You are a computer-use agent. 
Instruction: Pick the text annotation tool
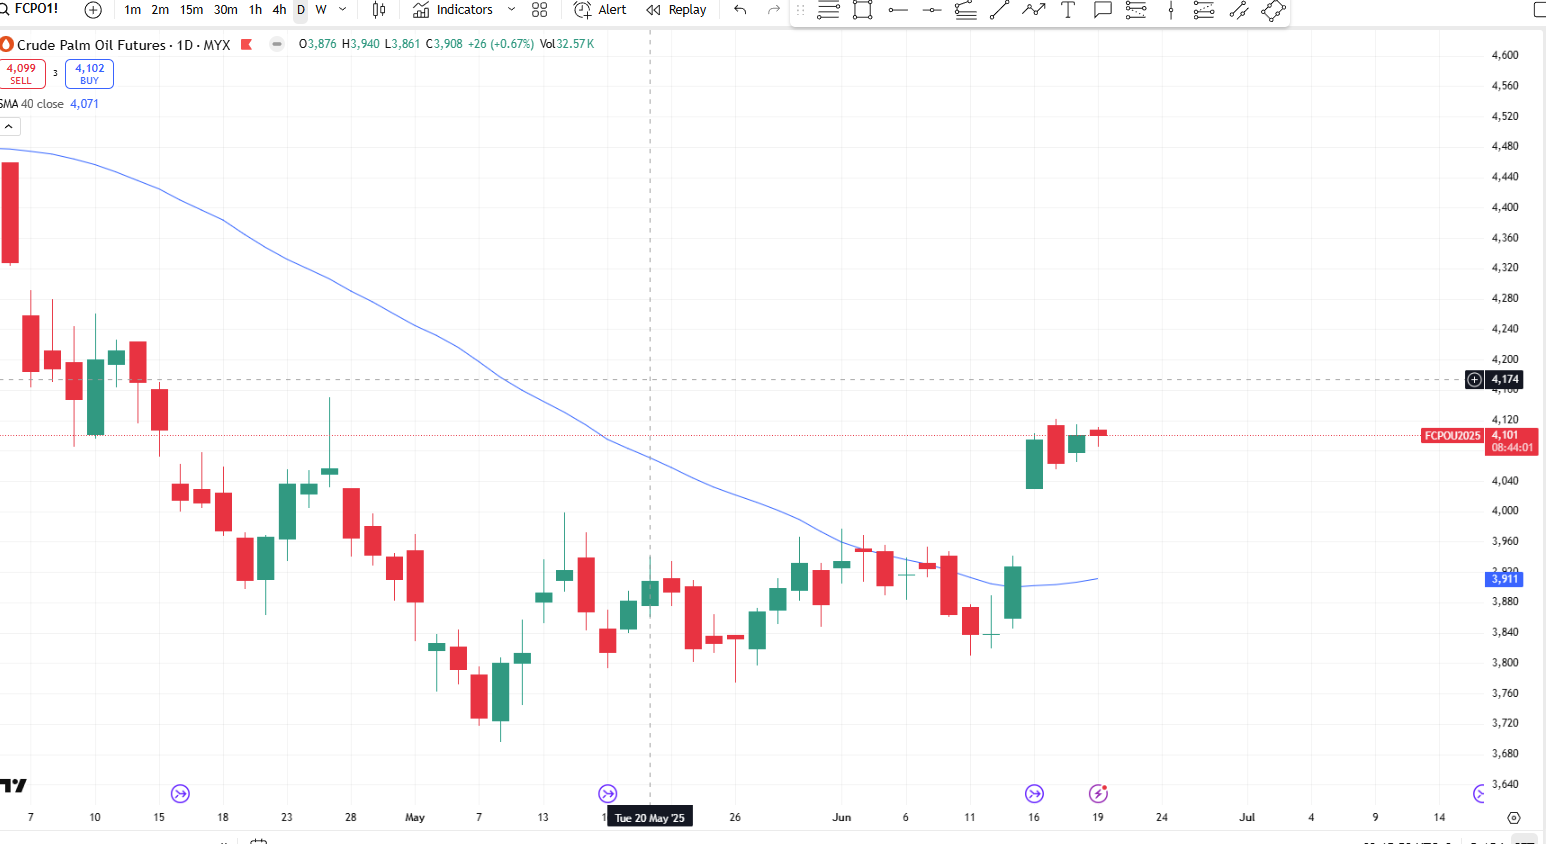click(1068, 10)
